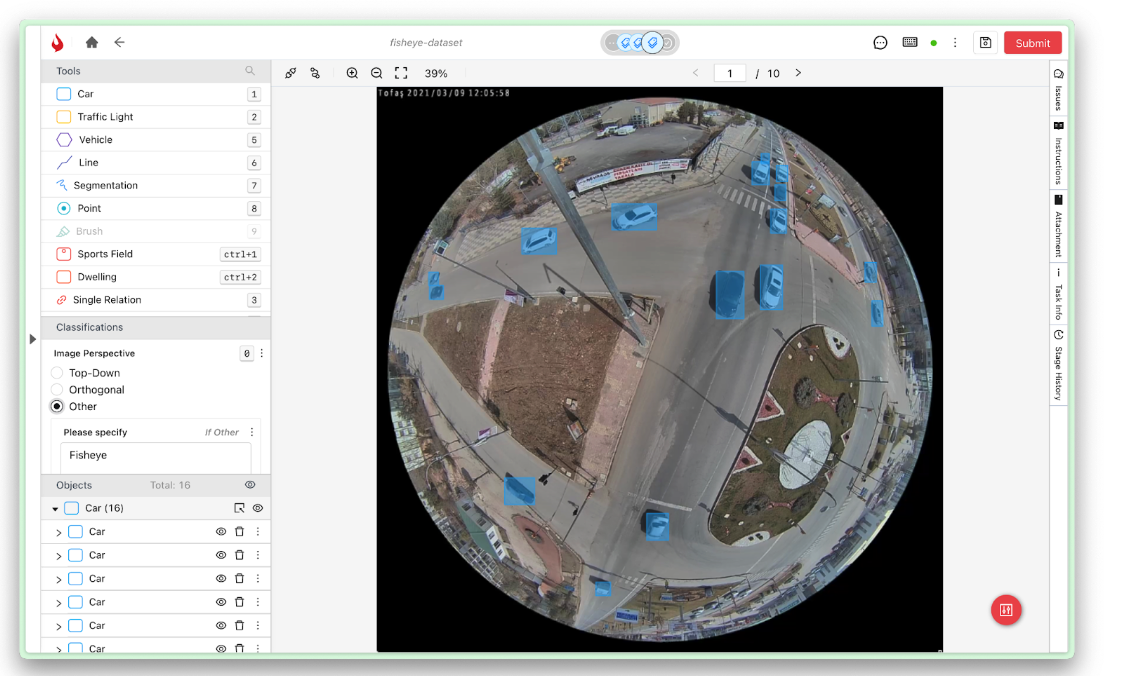This screenshot has height=676, width=1126.
Task: Click the red floating action button on the canvas
Action: click(1006, 610)
